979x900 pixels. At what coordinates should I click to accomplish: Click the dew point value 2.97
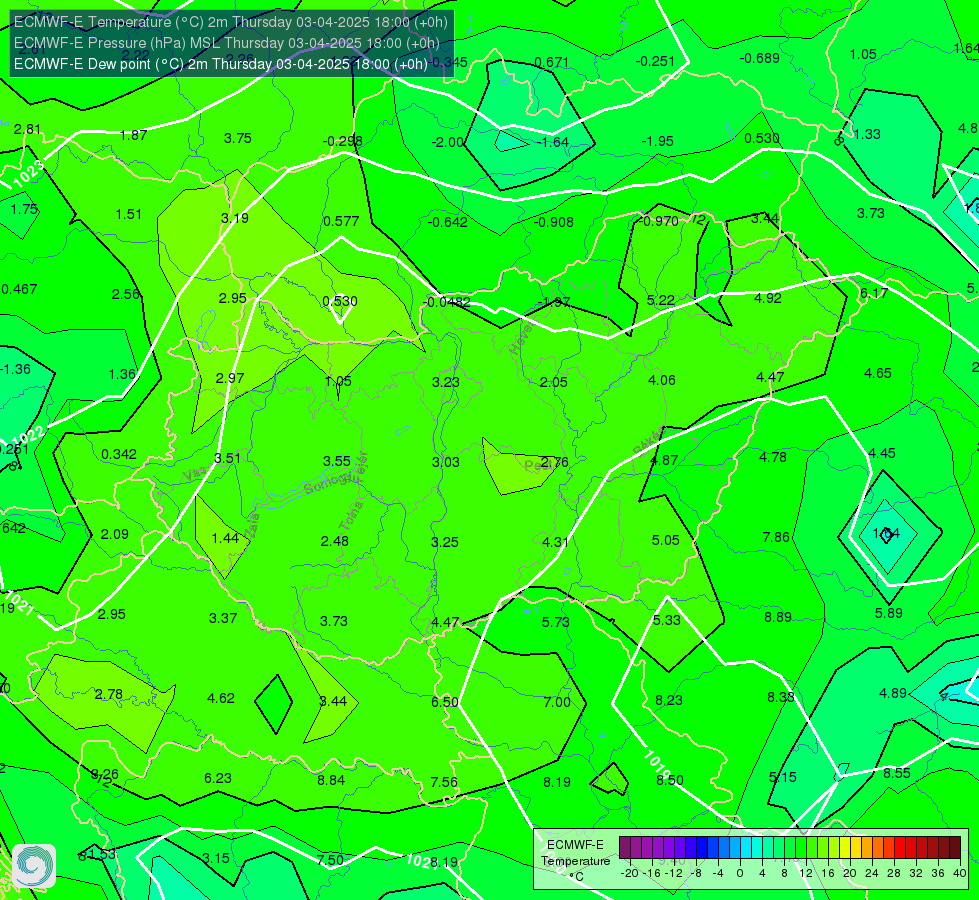click(230, 378)
